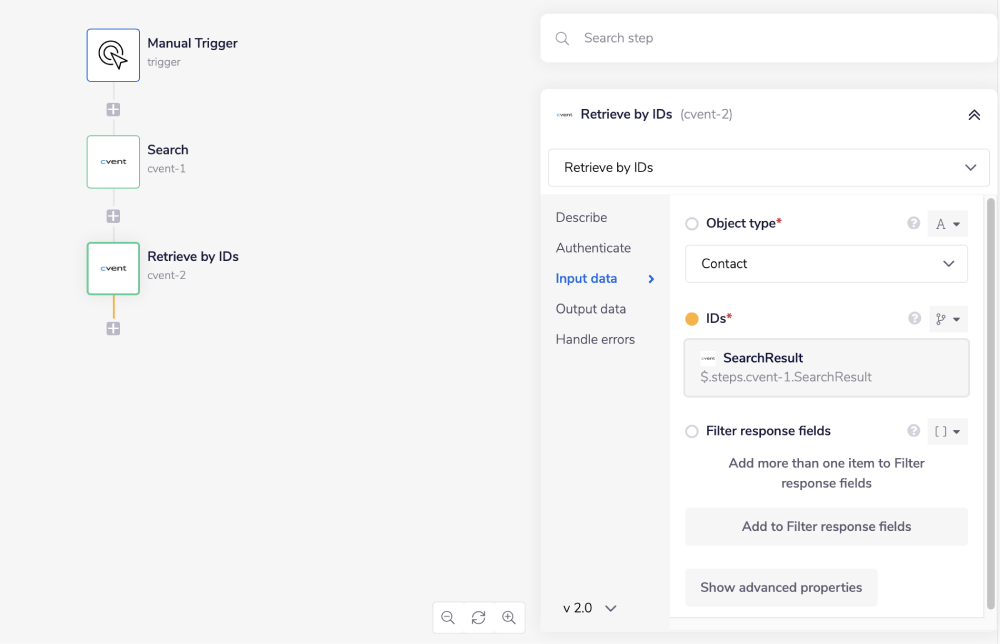
Task: Switch to the Authenticate section
Action: click(593, 248)
